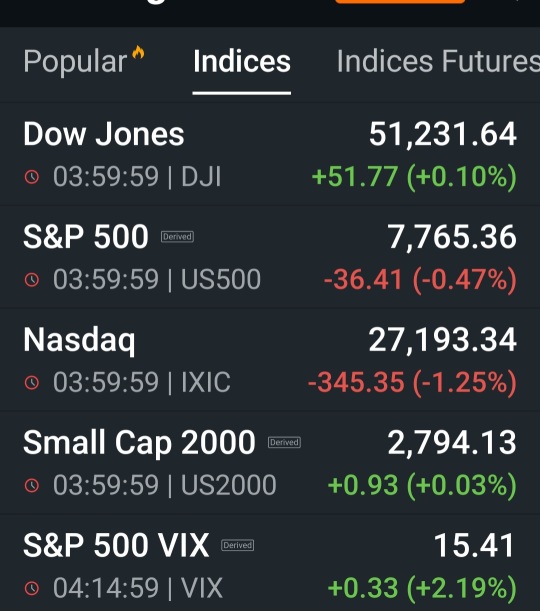Click the S&P 500 price 7,765.36
Viewport: 540px width, 611px height.
(452, 237)
